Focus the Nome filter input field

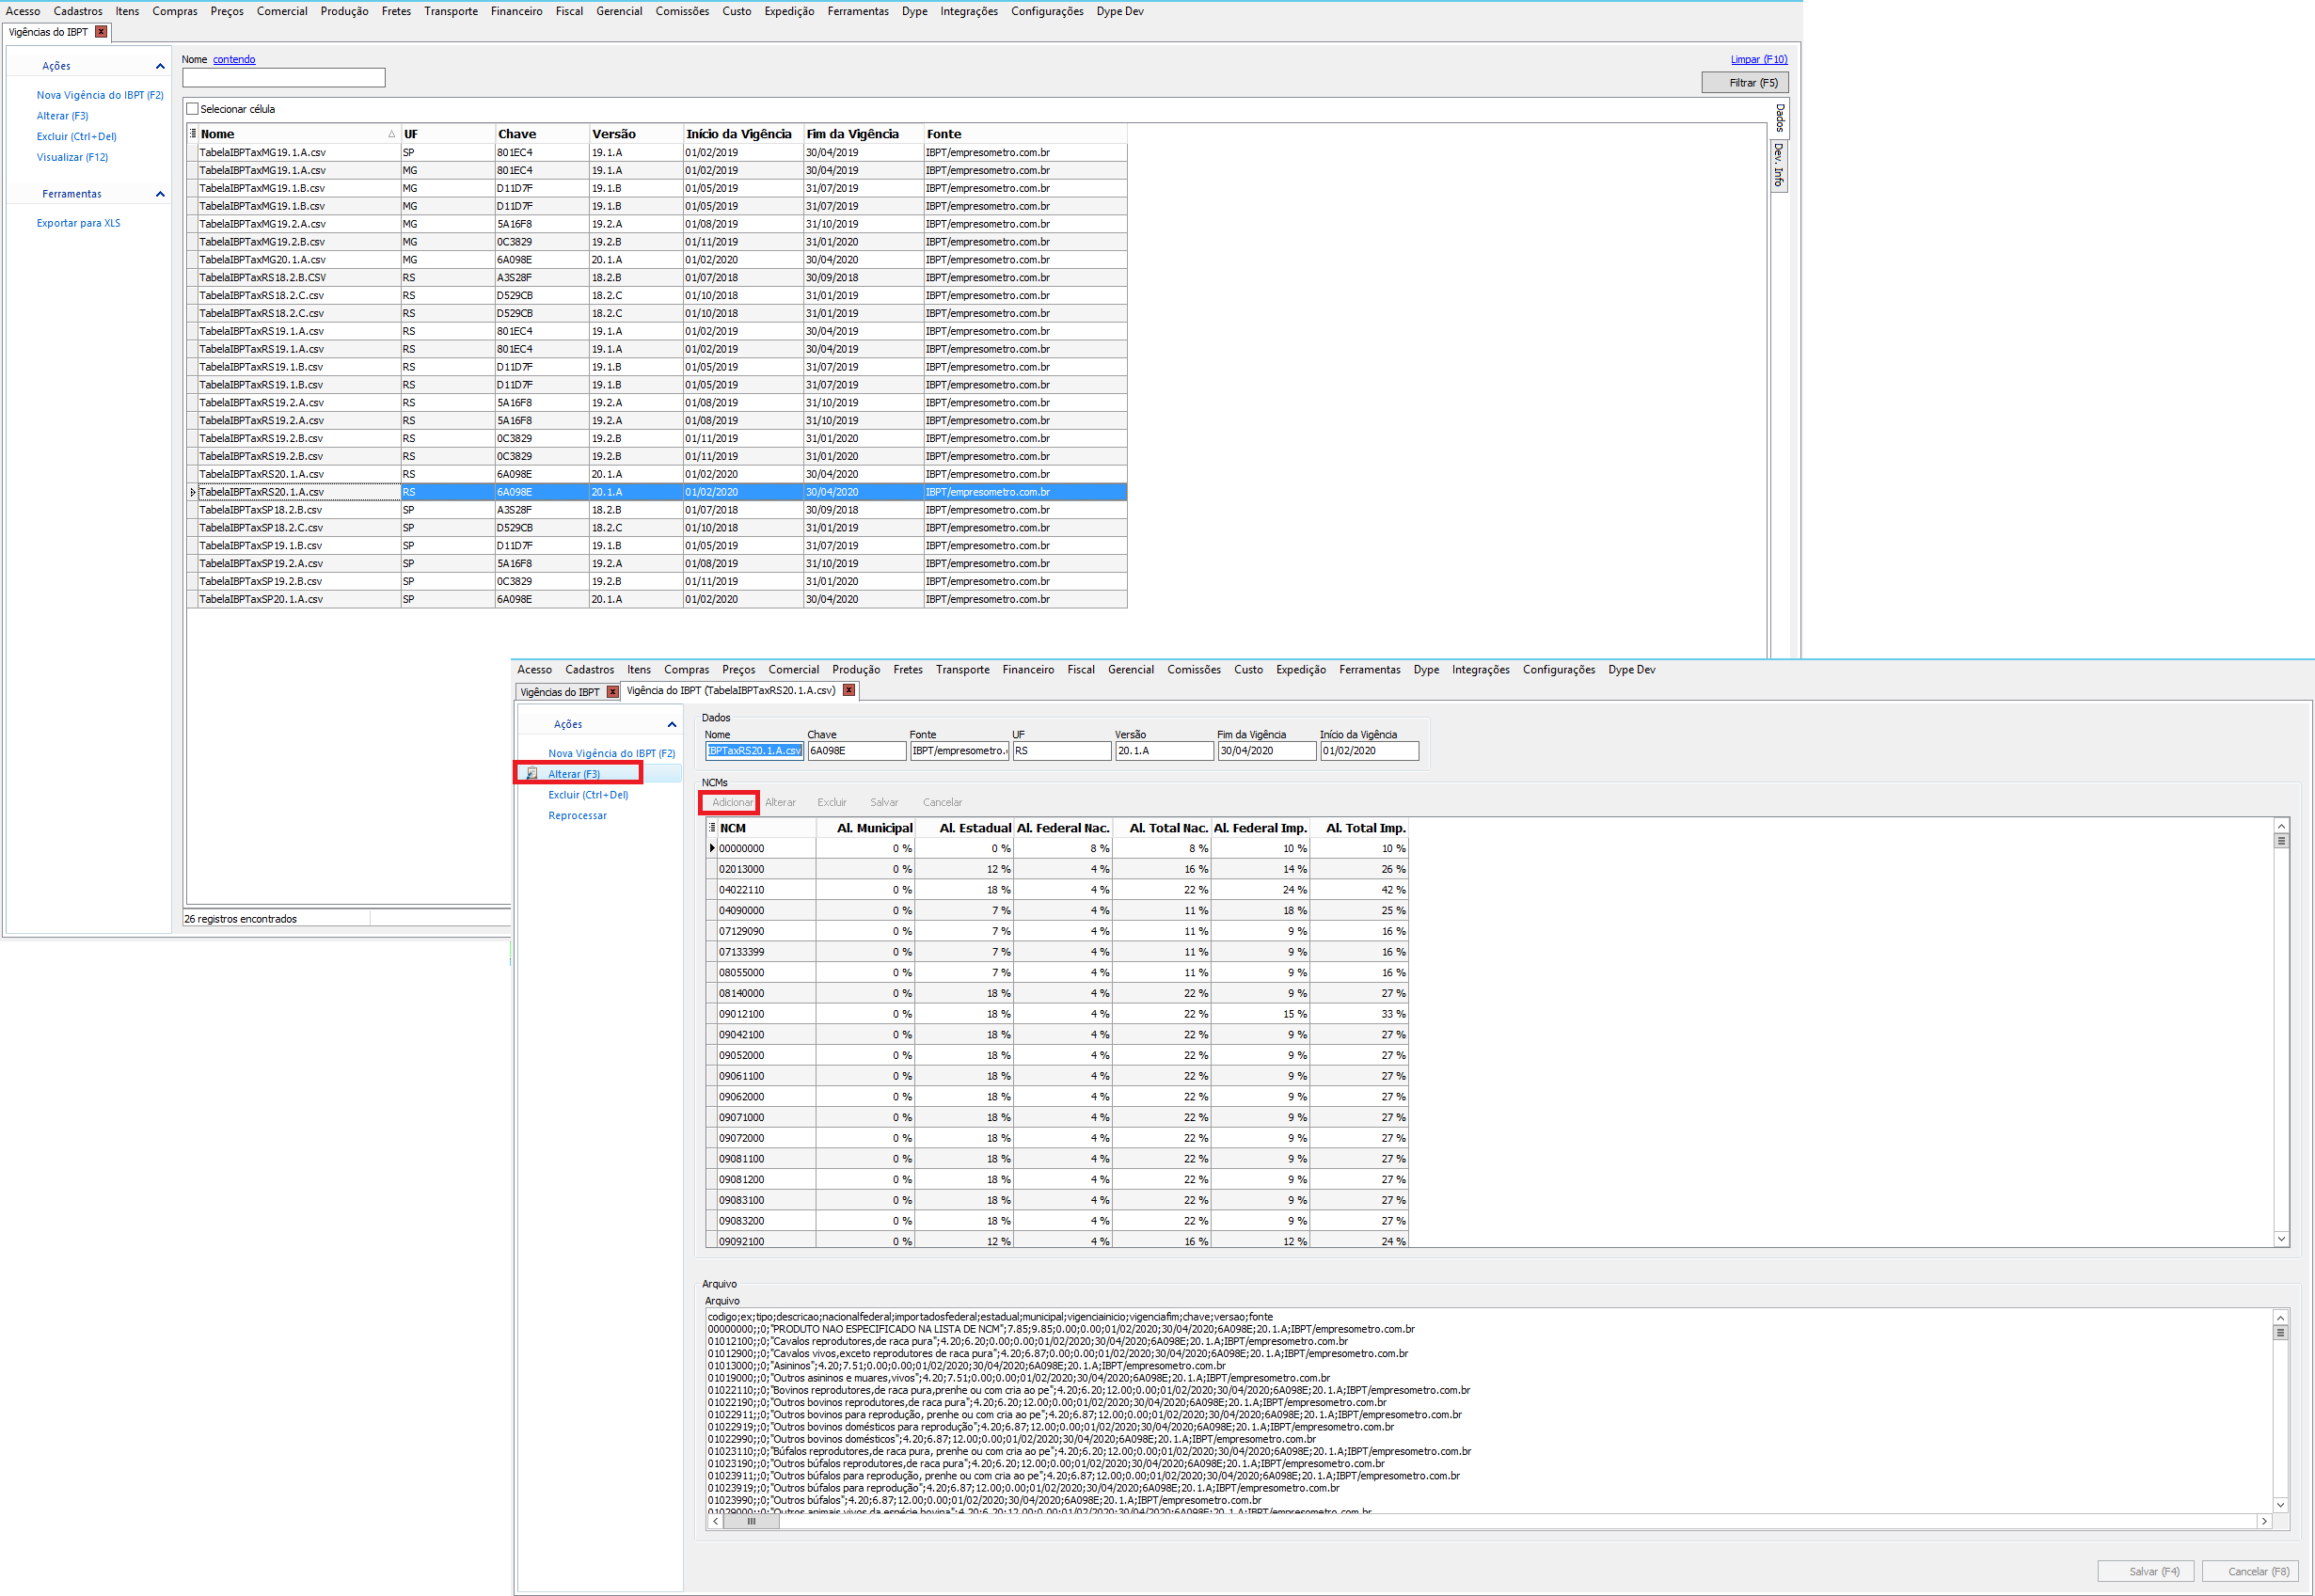[x=283, y=78]
